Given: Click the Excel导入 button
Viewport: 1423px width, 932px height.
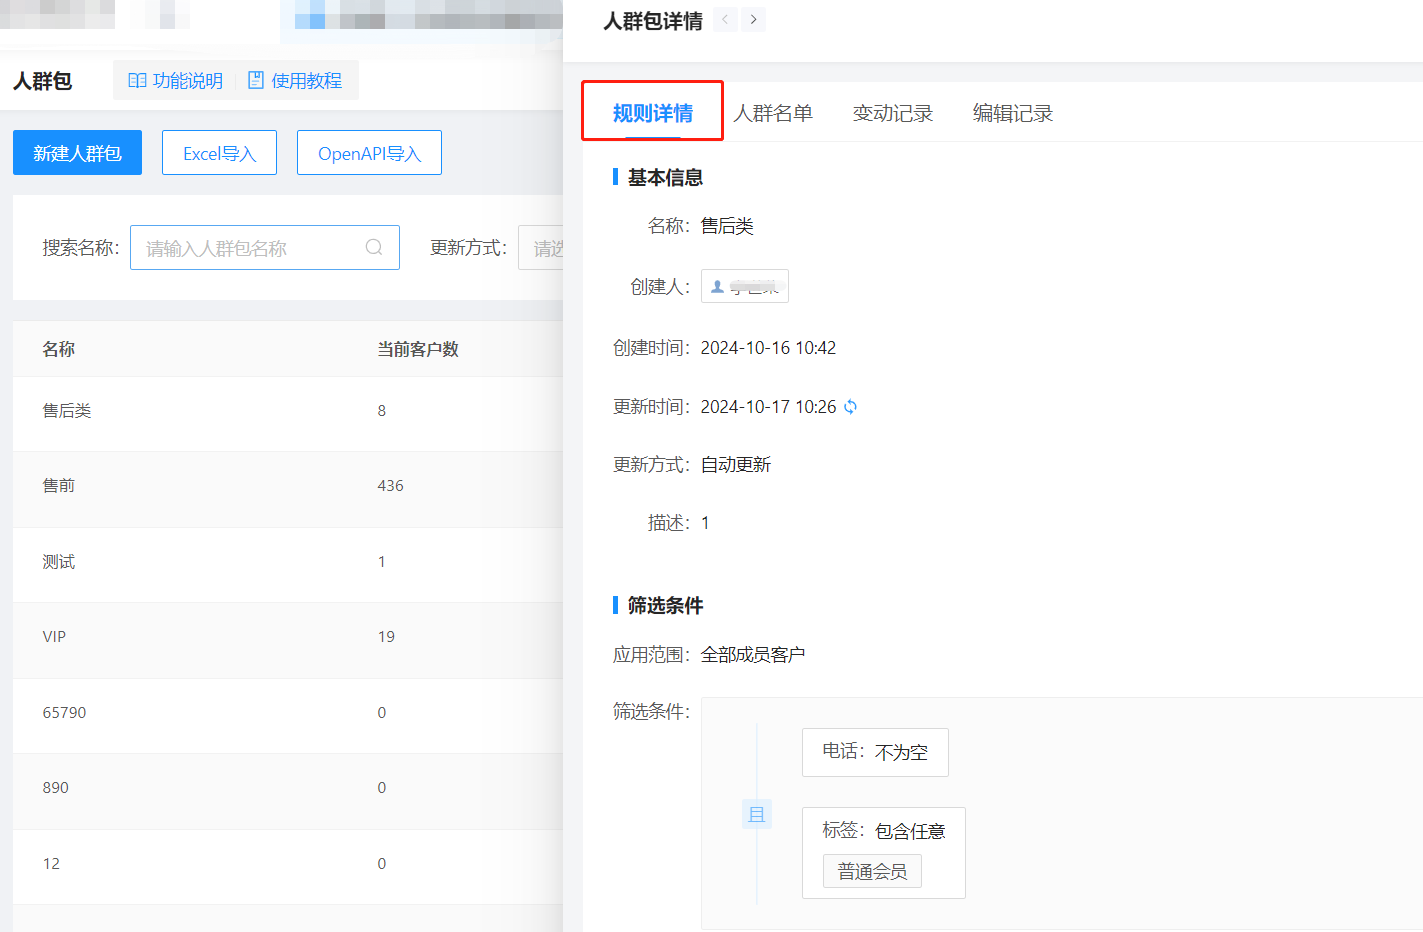Looking at the screenshot, I should click(219, 153).
